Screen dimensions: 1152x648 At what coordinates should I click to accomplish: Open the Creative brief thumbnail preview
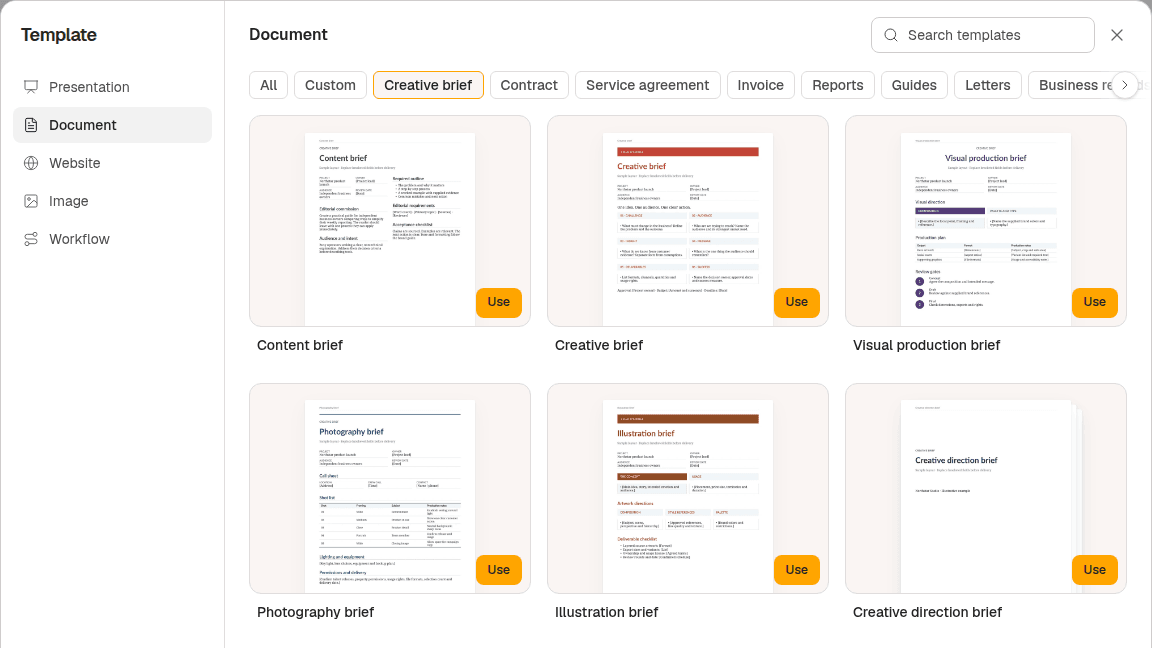tap(688, 220)
